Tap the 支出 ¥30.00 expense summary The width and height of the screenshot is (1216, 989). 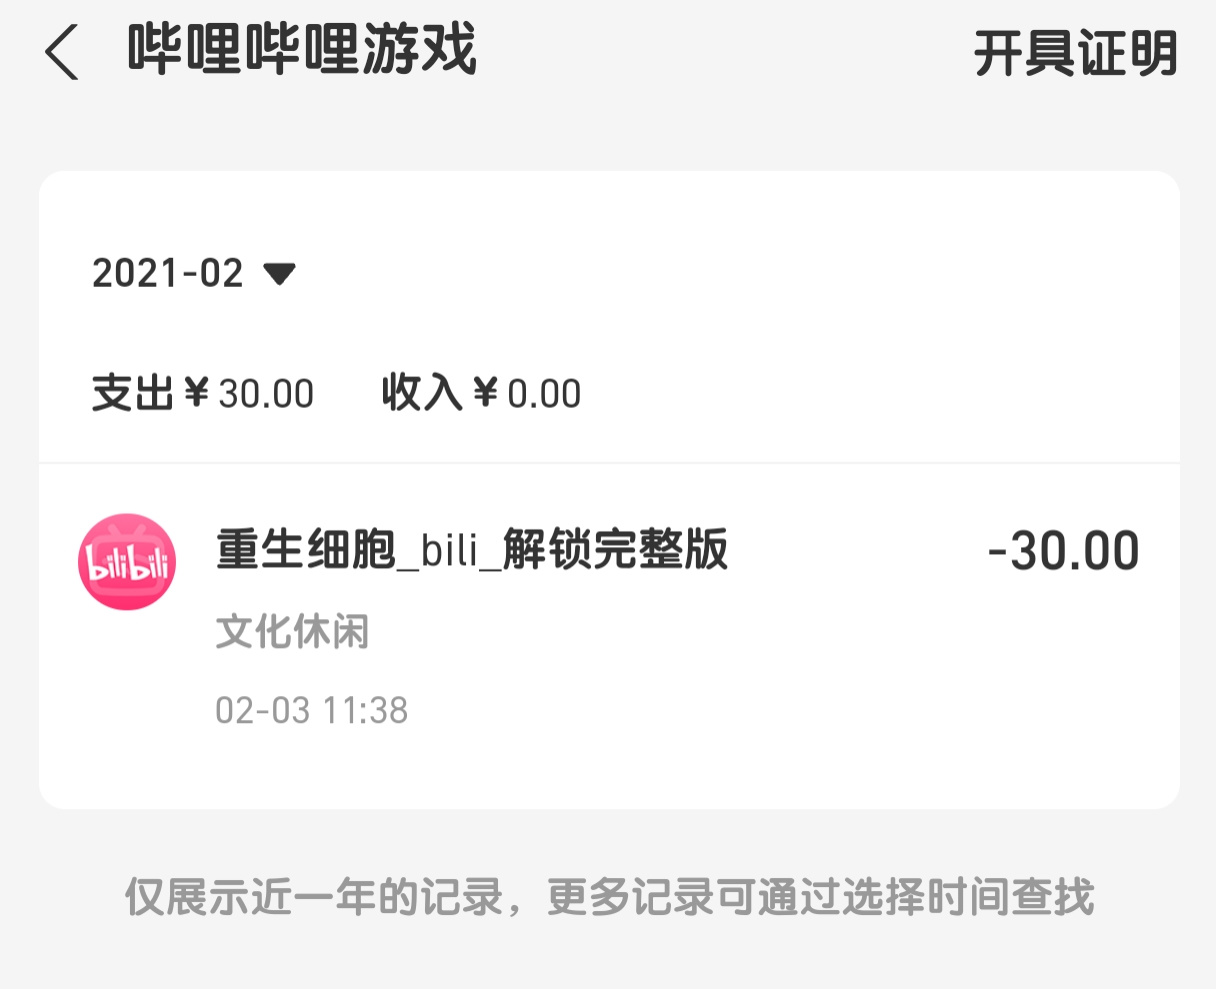[x=203, y=393]
